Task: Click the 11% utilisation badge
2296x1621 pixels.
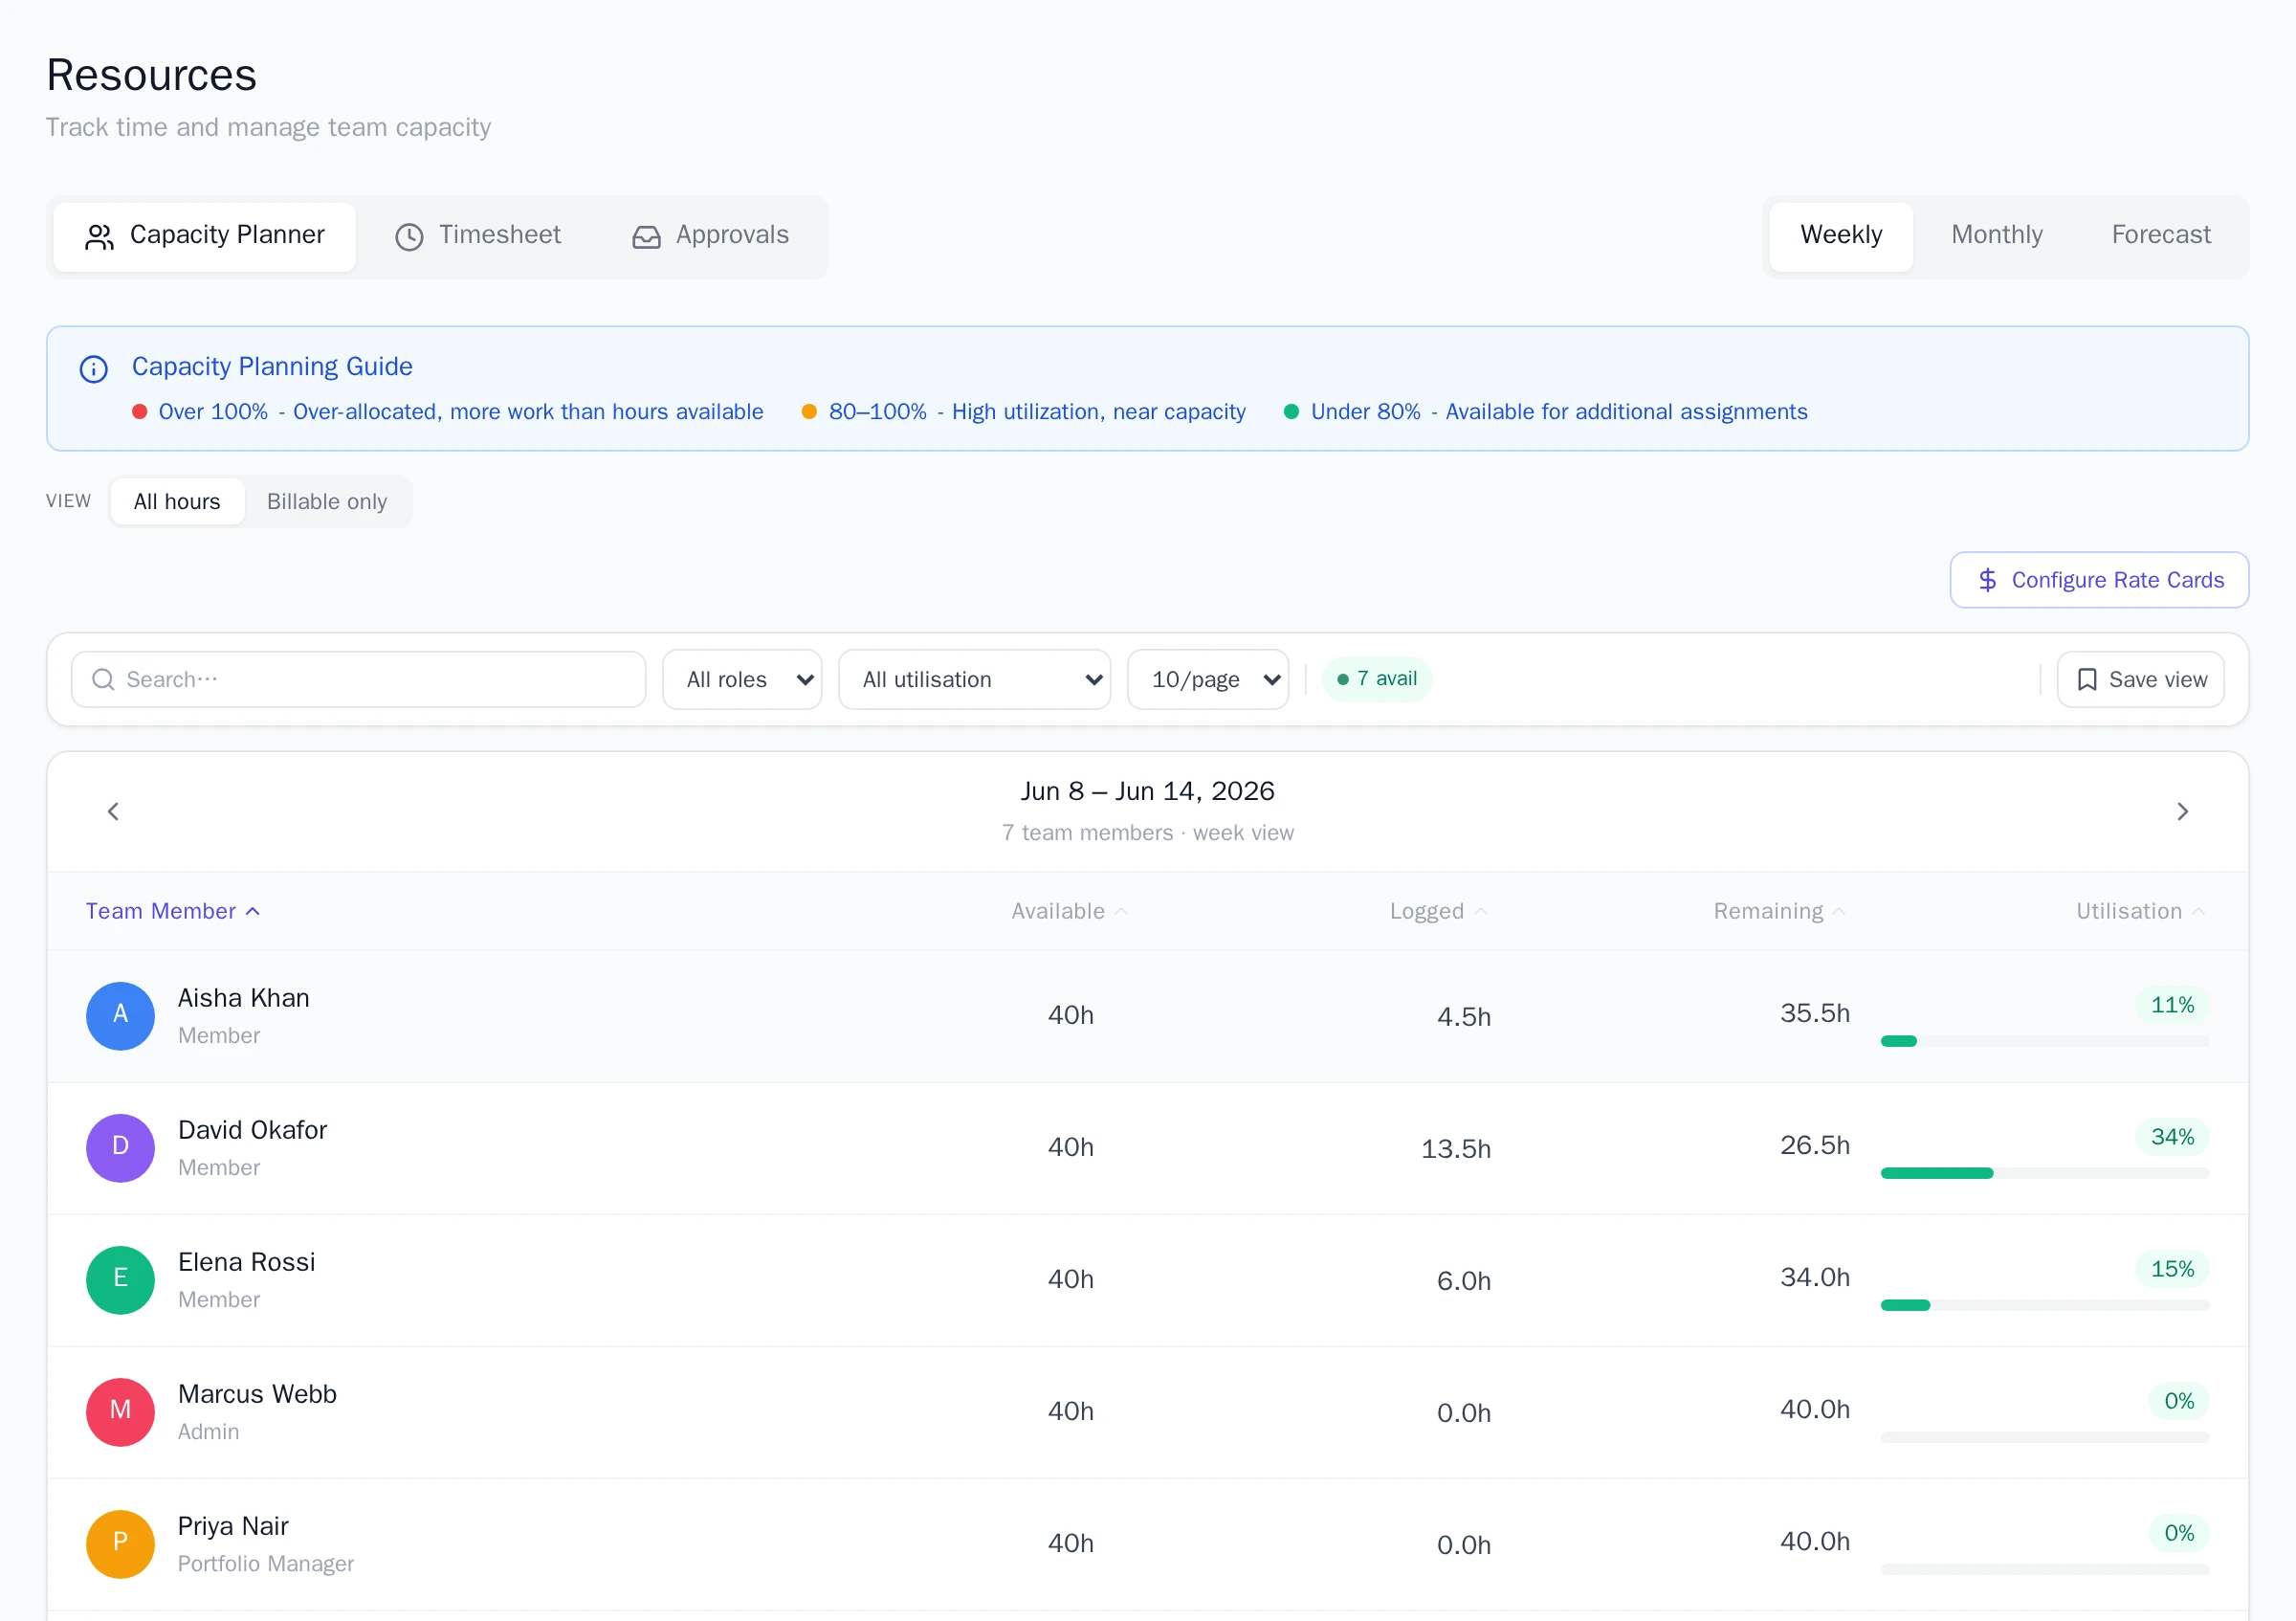Action: (x=2172, y=1005)
